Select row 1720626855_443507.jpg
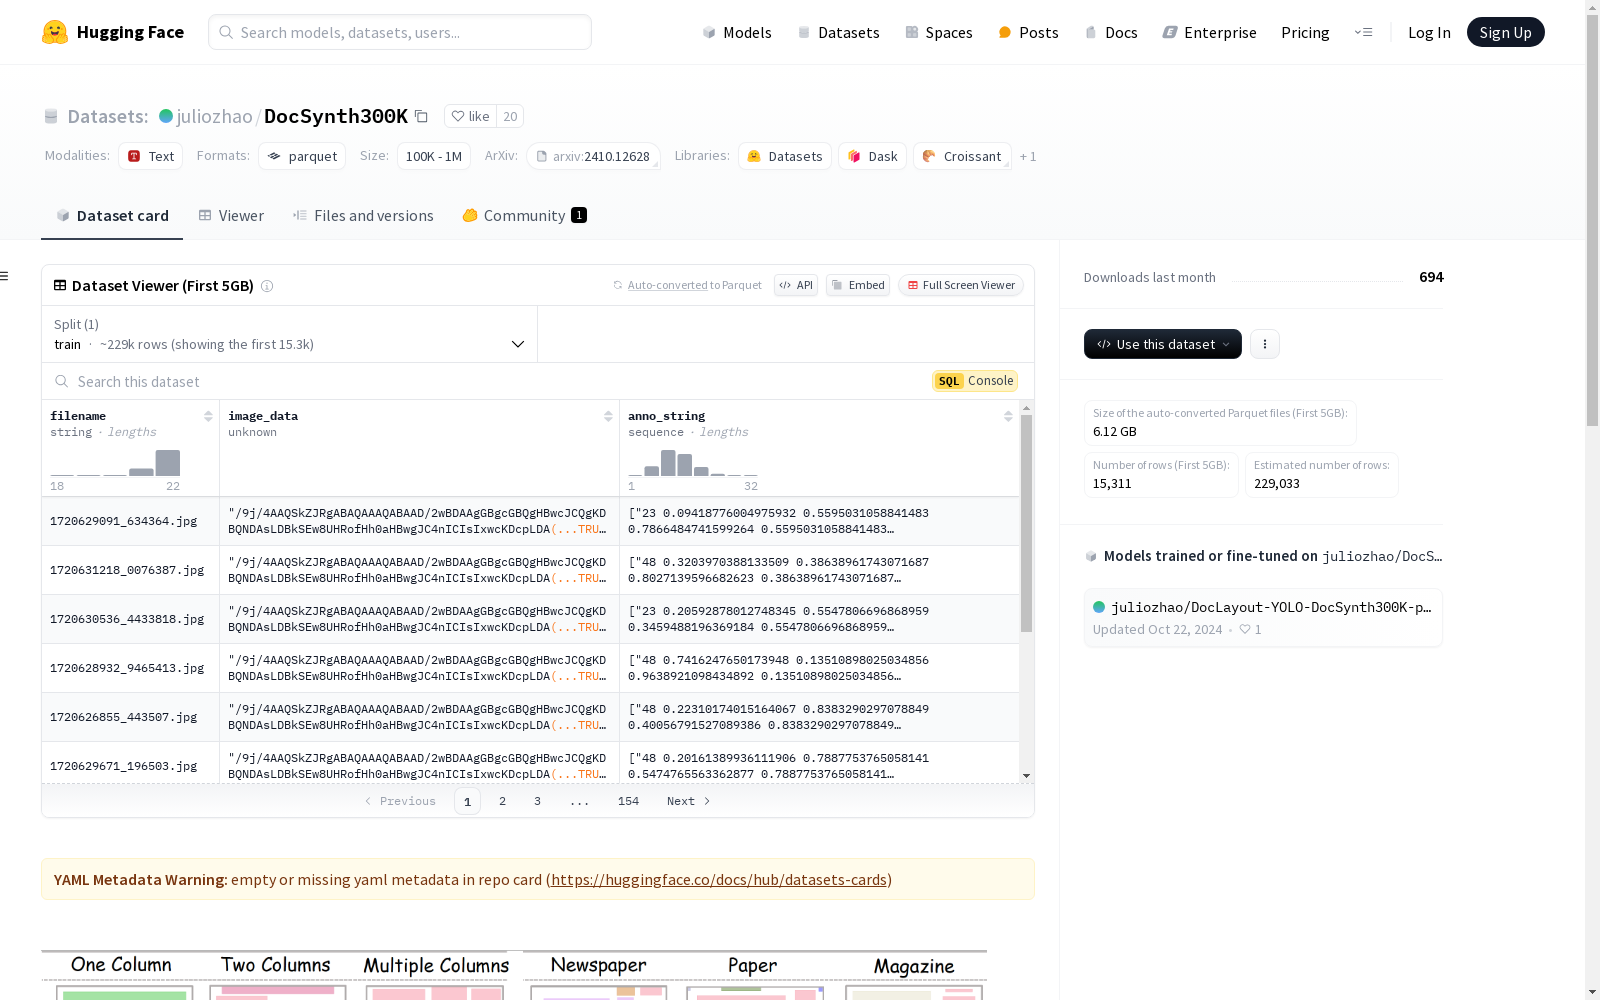Image resolution: width=1600 pixels, height=1000 pixels. pyautogui.click(x=530, y=717)
